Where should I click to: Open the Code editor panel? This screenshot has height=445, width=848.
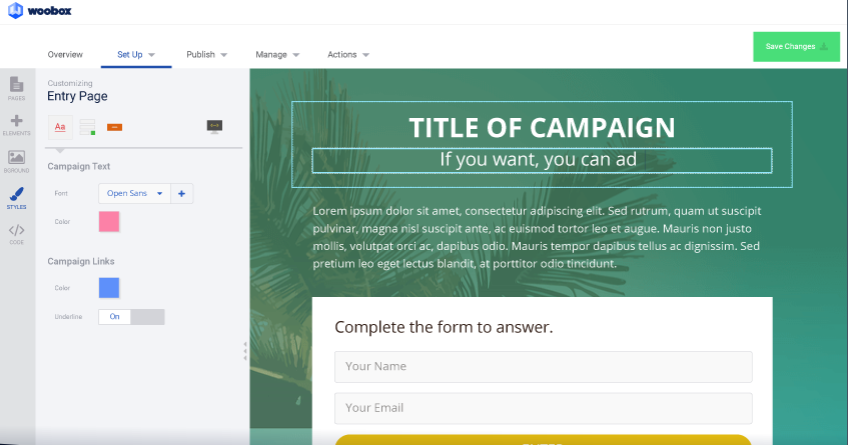coord(16,234)
